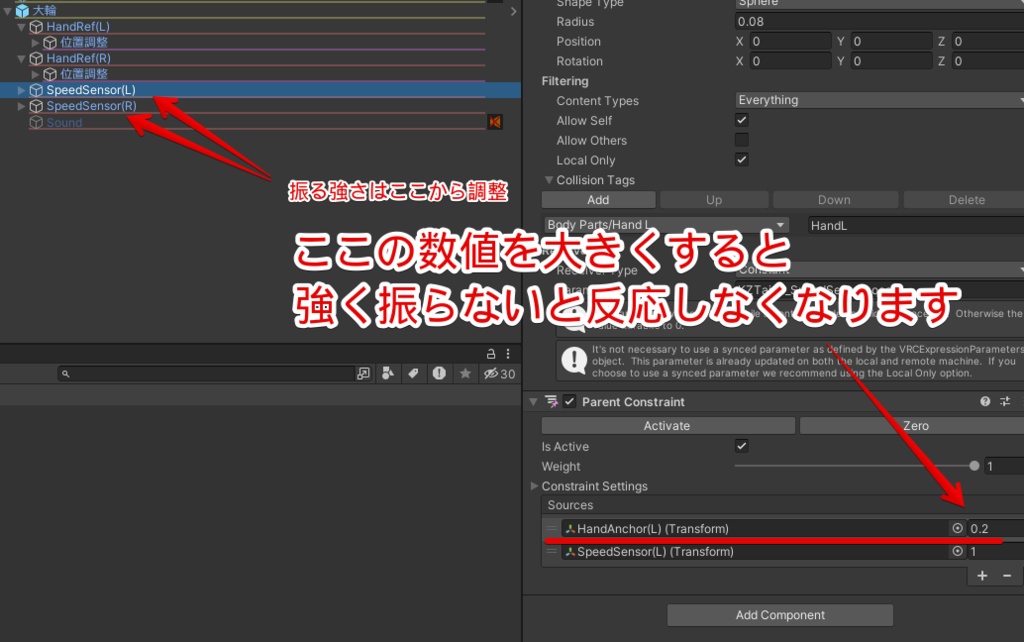
Task: Select the SpeedSensor(L) hierarchy object
Action: coord(91,90)
